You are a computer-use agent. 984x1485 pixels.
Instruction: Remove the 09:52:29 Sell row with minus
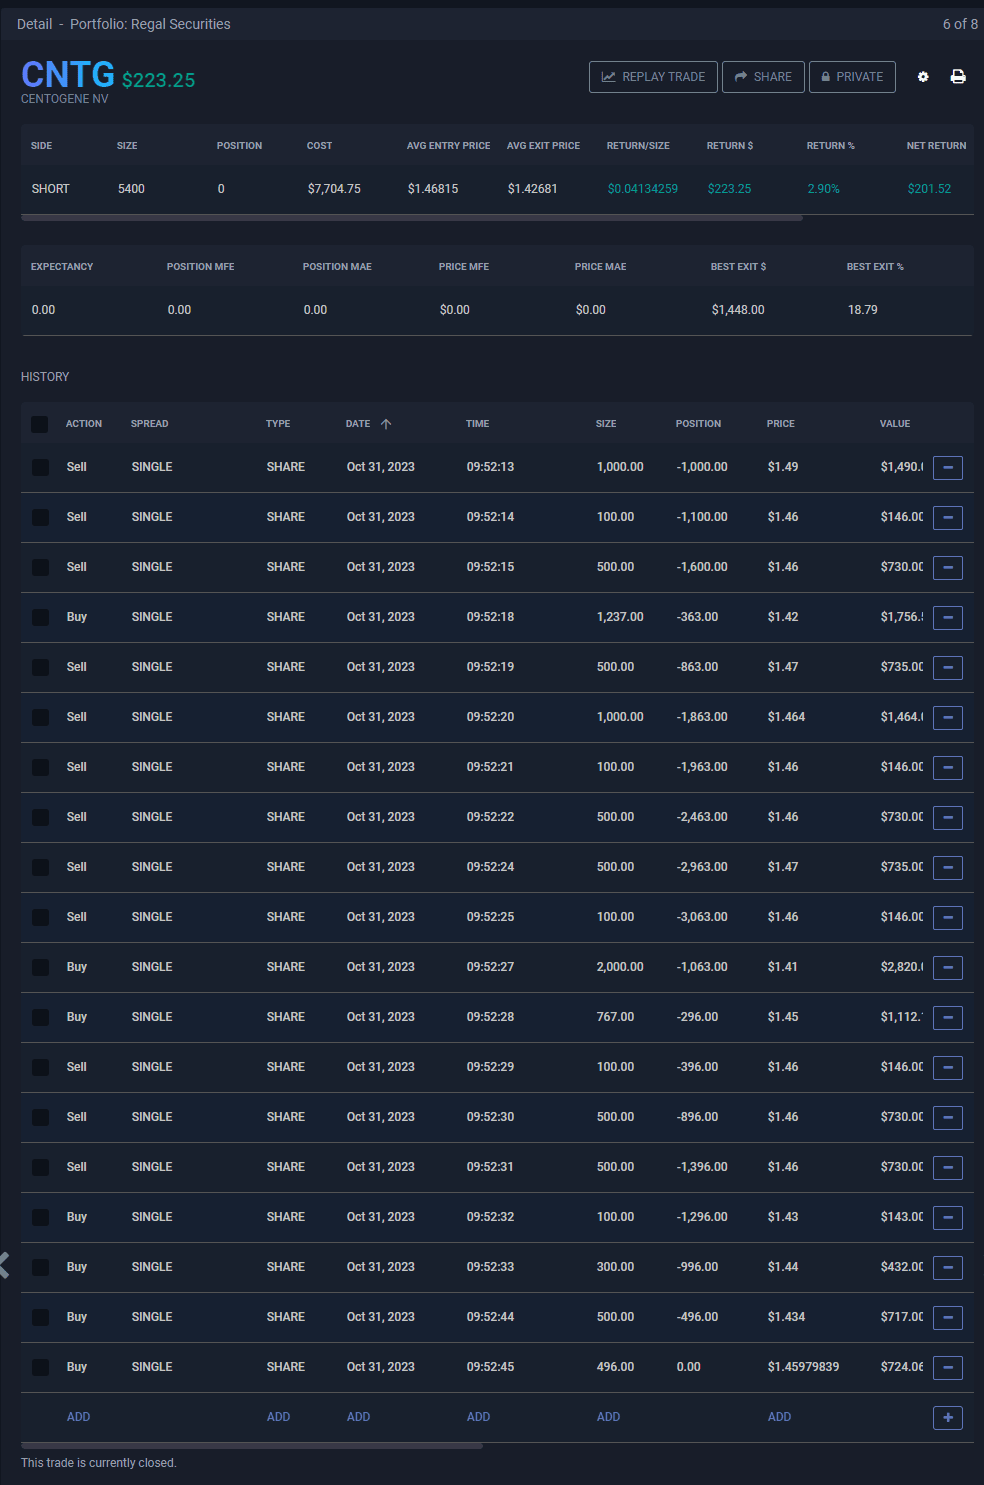pos(948,1067)
